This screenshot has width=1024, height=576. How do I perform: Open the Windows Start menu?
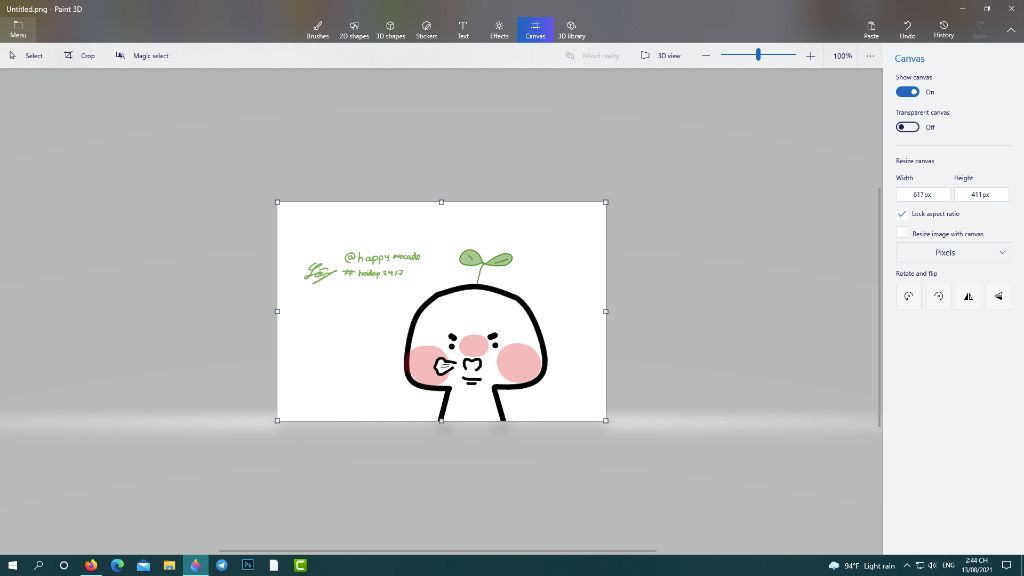(x=12, y=566)
